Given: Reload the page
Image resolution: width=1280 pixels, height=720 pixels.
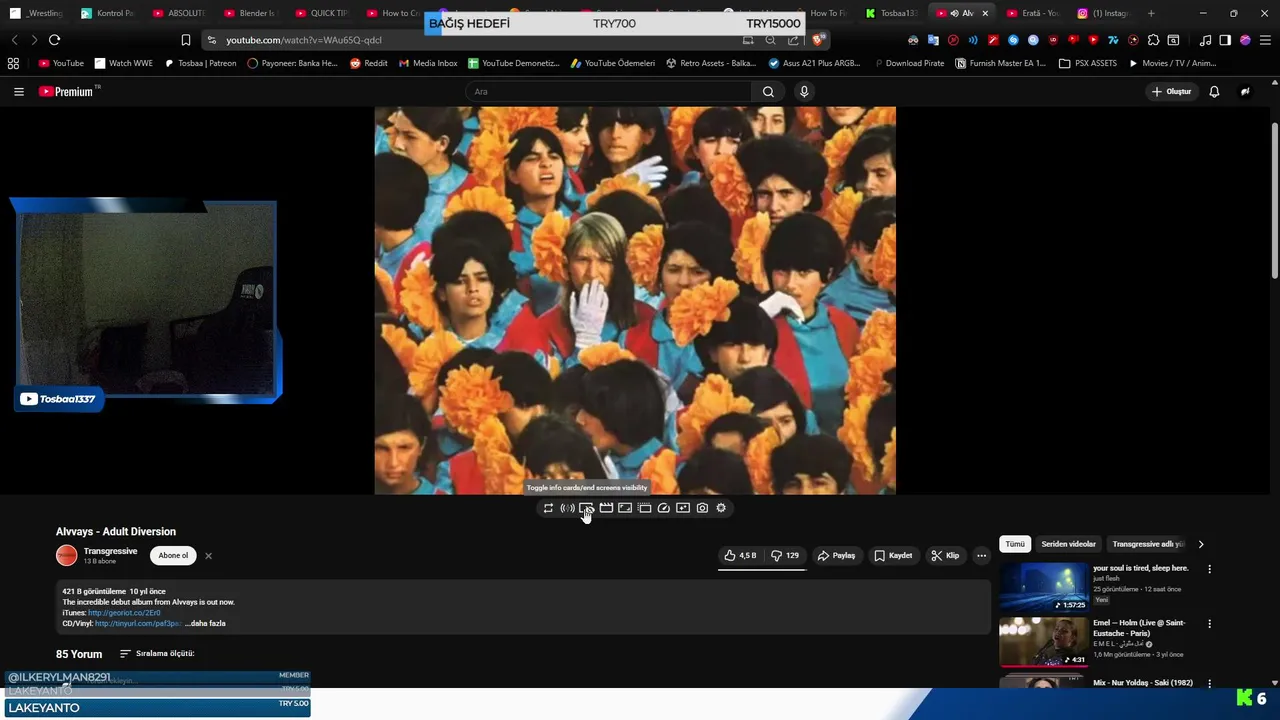Looking at the screenshot, I should click(54, 40).
